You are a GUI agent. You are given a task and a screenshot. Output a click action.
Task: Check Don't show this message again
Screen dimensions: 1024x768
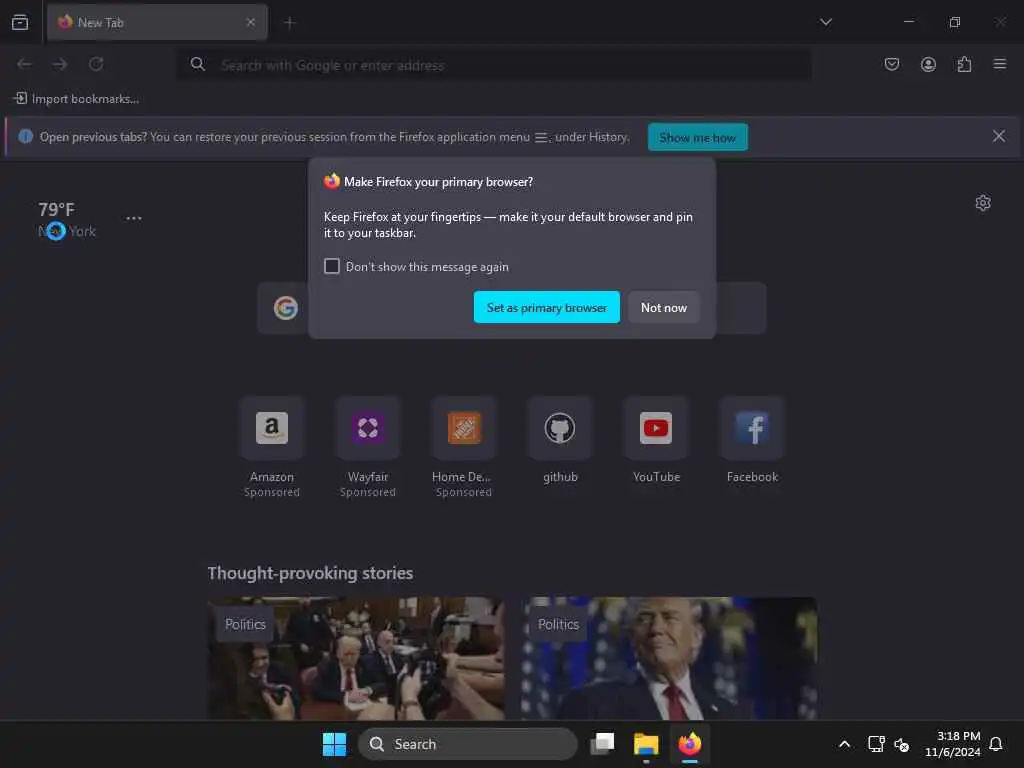coord(332,266)
